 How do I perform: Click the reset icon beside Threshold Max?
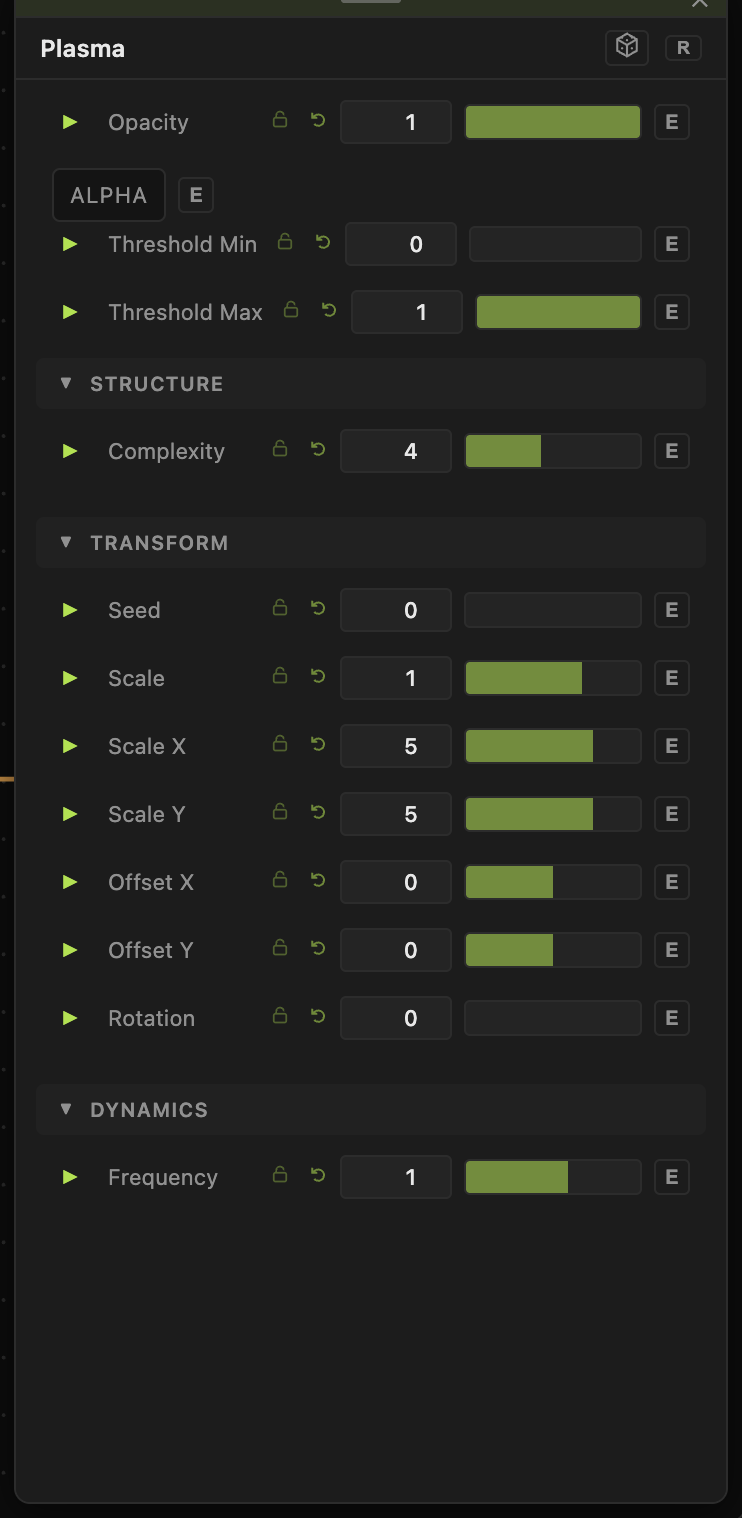coord(329,311)
